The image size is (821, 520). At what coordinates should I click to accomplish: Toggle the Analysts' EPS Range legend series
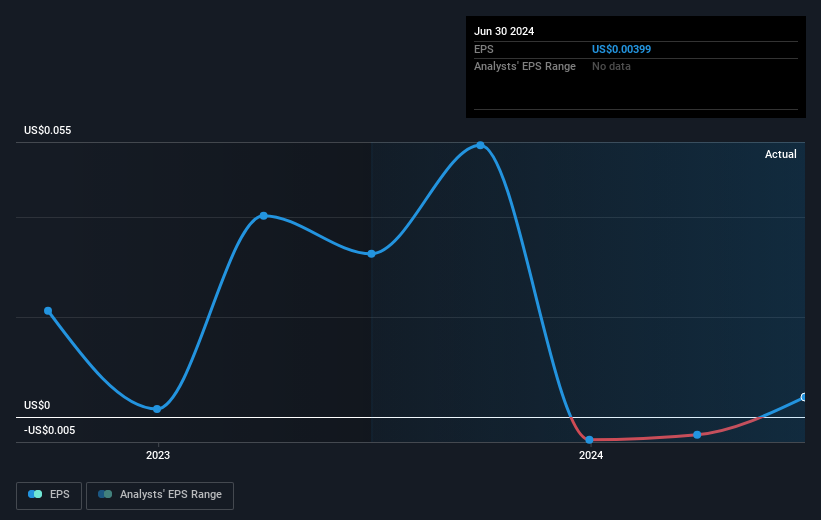coord(160,495)
